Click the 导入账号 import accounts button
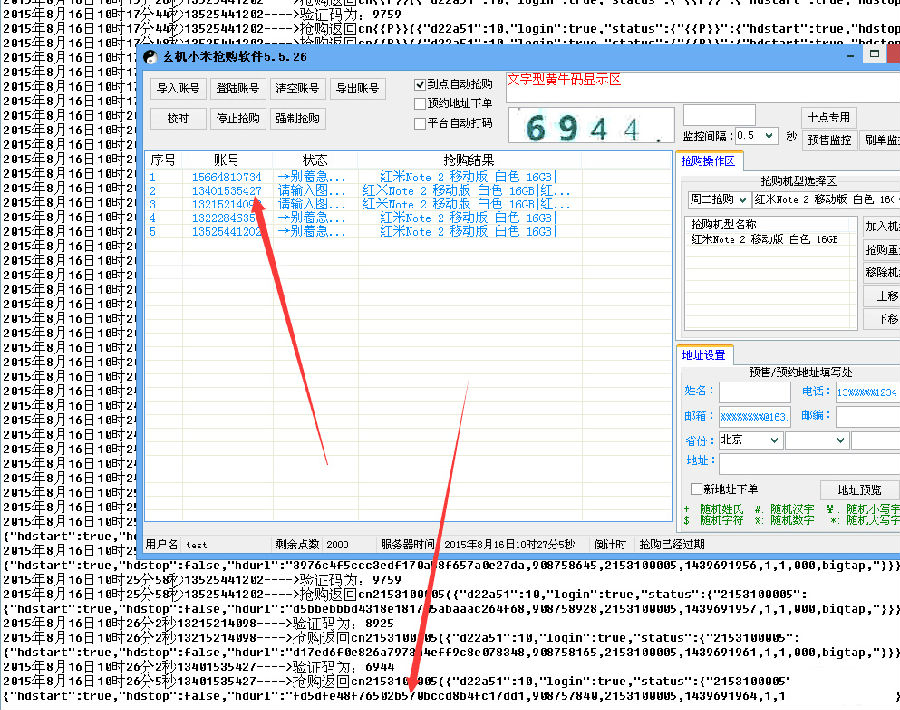 click(x=179, y=89)
